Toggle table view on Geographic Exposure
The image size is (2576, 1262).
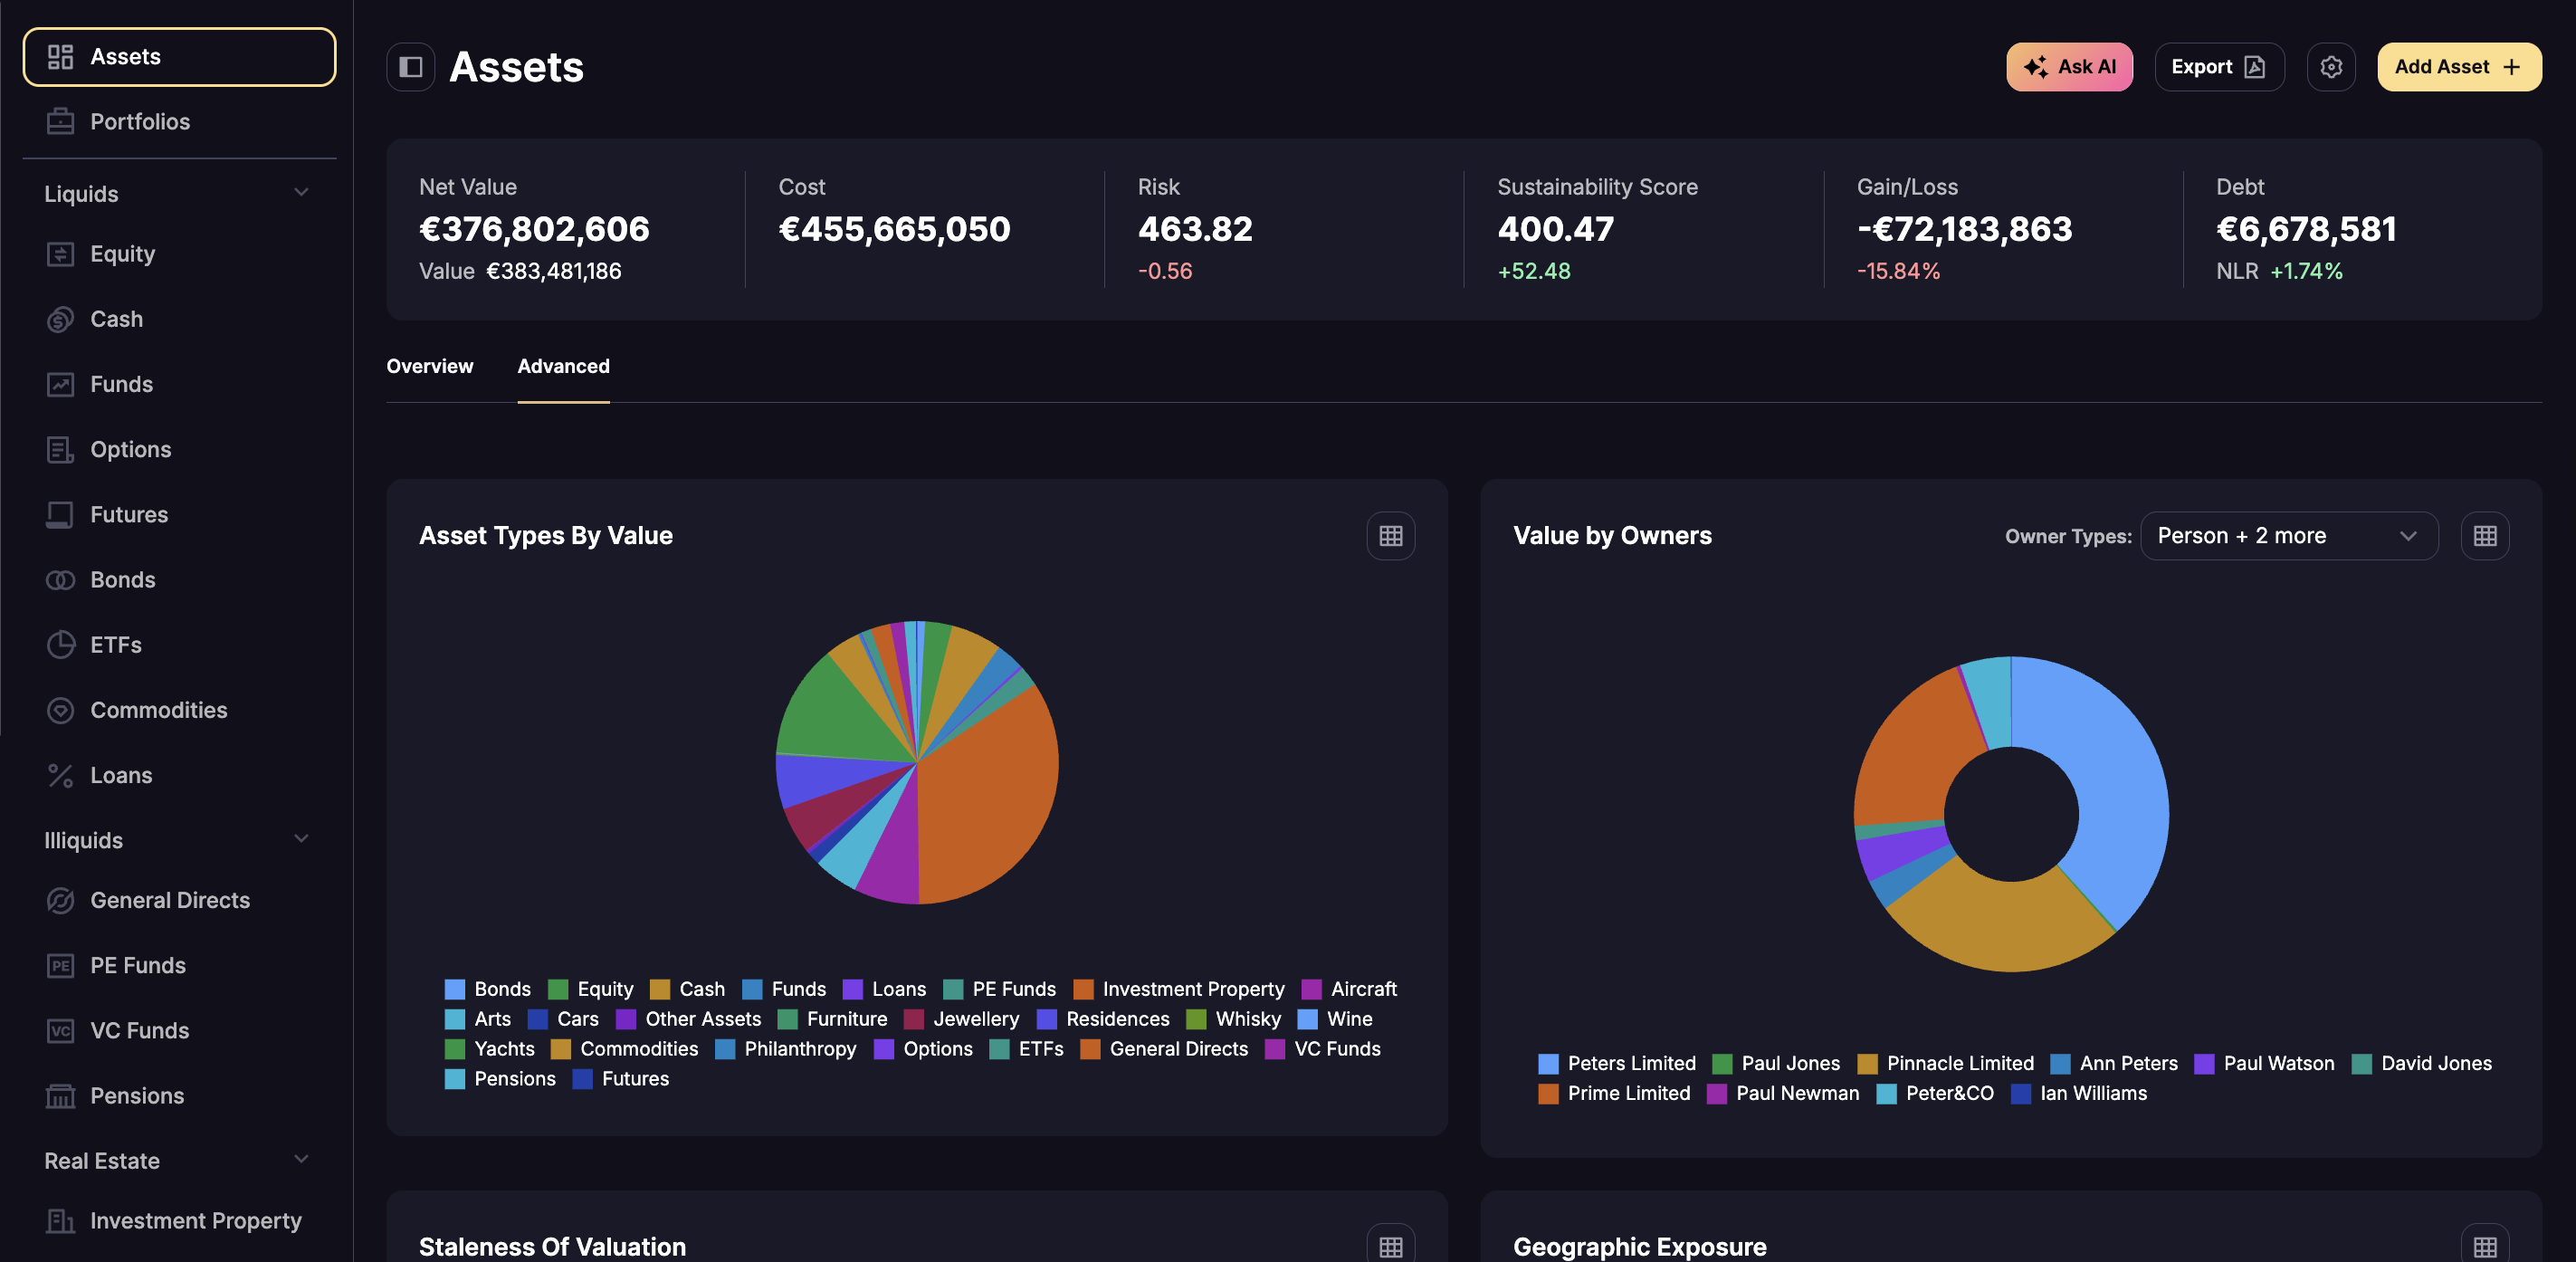pos(2485,1244)
